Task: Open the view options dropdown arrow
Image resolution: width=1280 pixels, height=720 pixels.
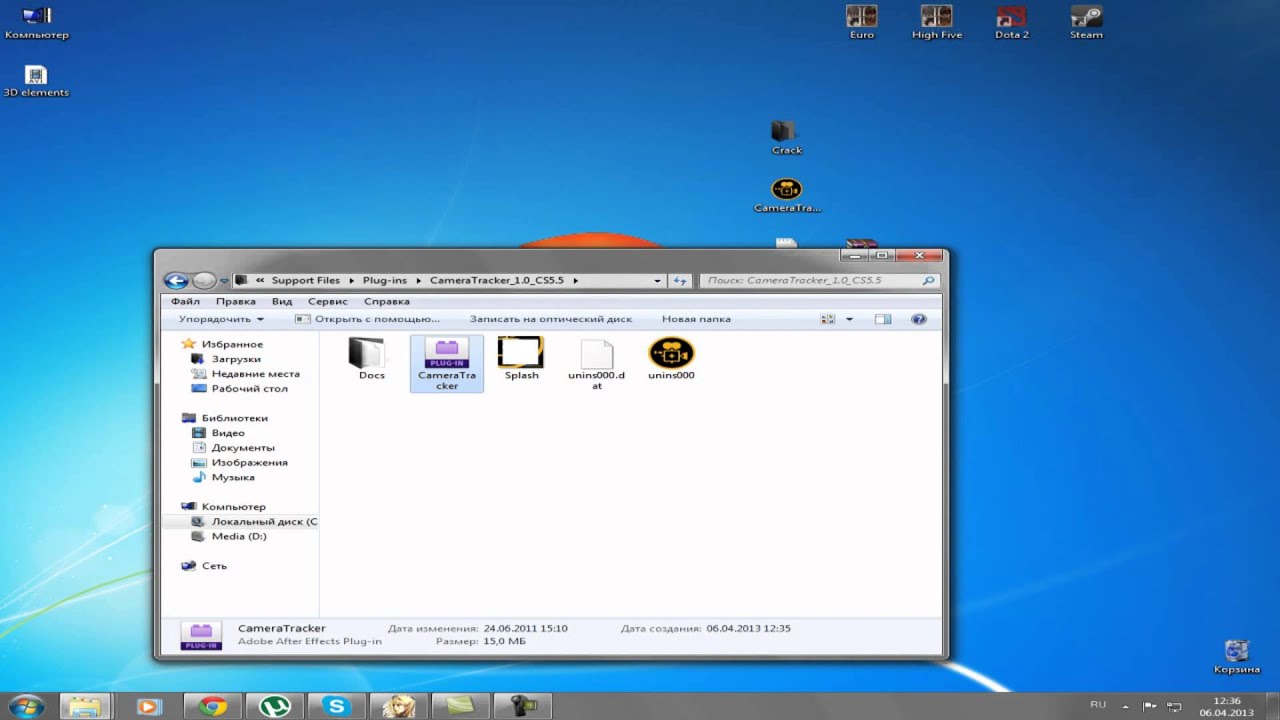Action: [x=849, y=319]
